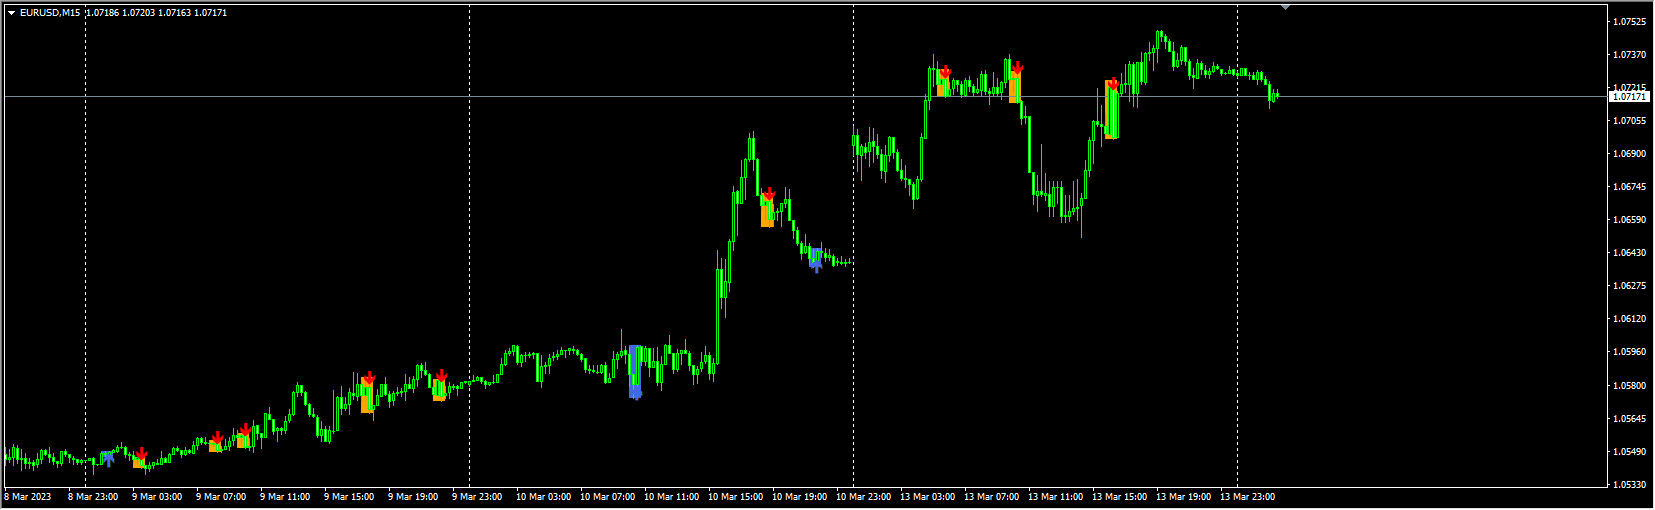1655x510 pixels.
Task: Select red sell arrow between 07:00 and 11:00 on 9 Mar
Action: [245, 430]
